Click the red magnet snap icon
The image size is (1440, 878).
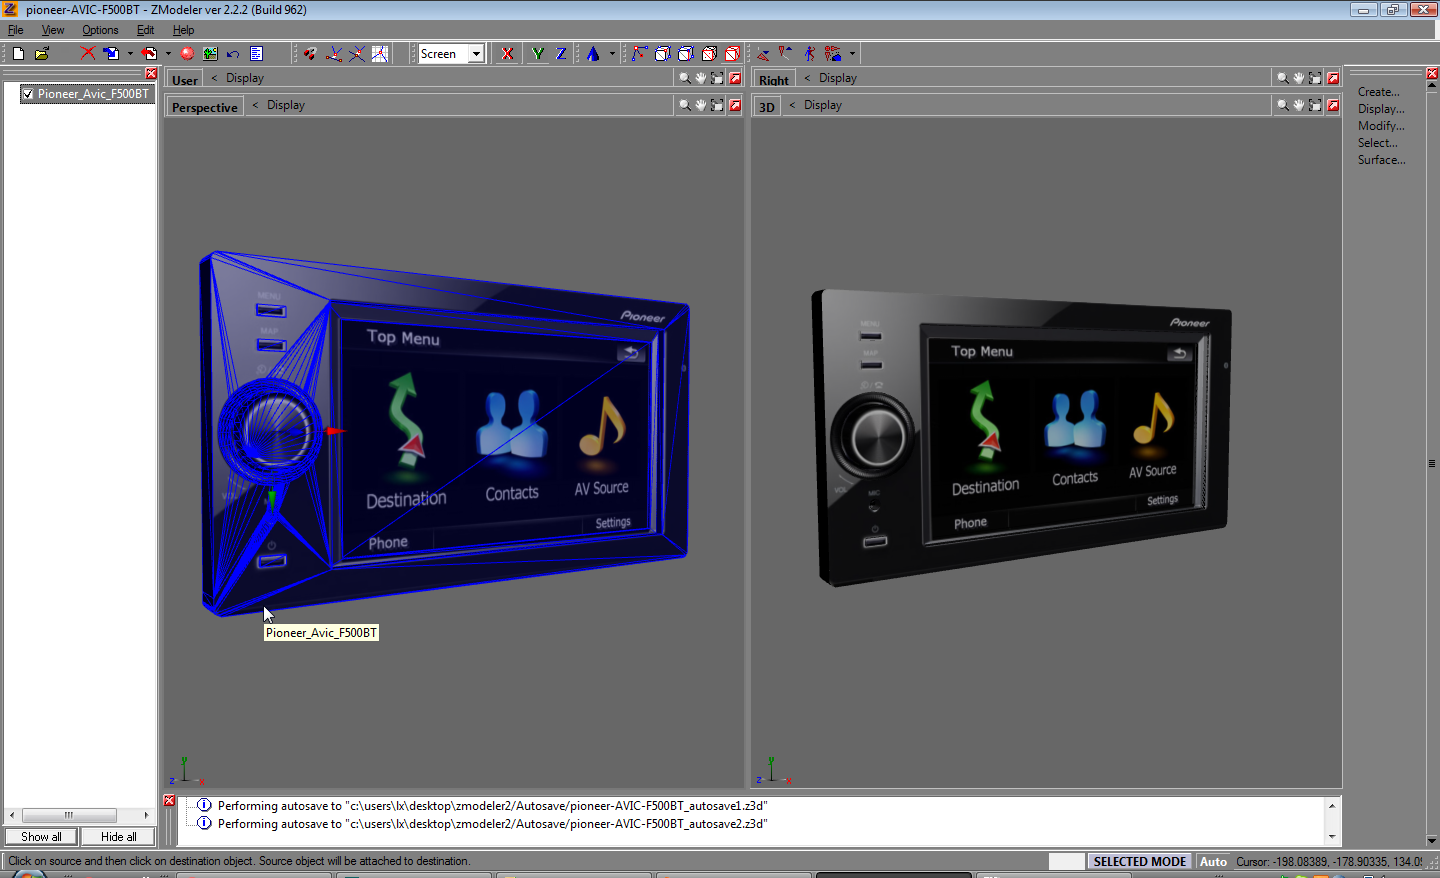point(310,53)
